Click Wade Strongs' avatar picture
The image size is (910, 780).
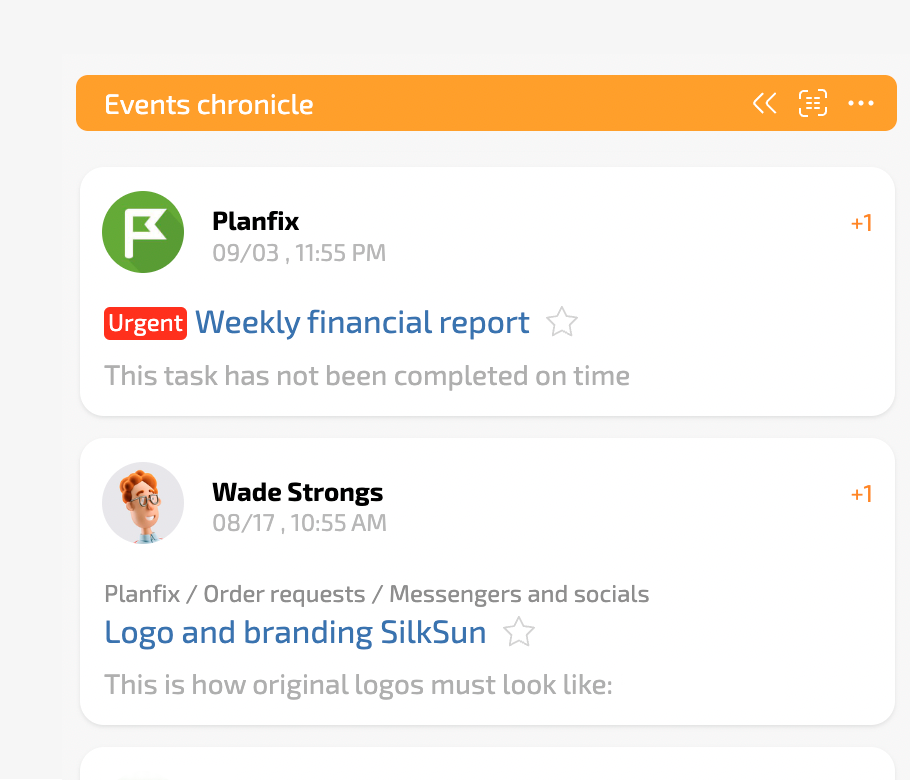click(x=143, y=503)
